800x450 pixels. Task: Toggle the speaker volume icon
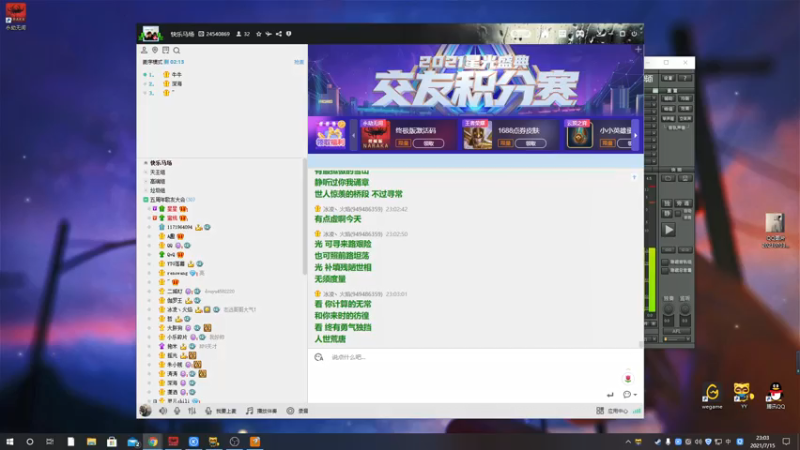[x=163, y=411]
